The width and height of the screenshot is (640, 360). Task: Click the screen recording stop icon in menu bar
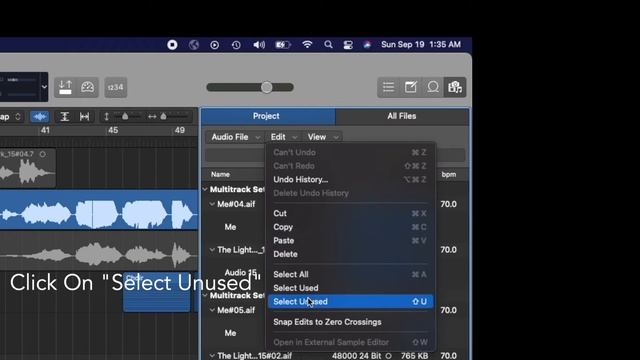(x=172, y=44)
